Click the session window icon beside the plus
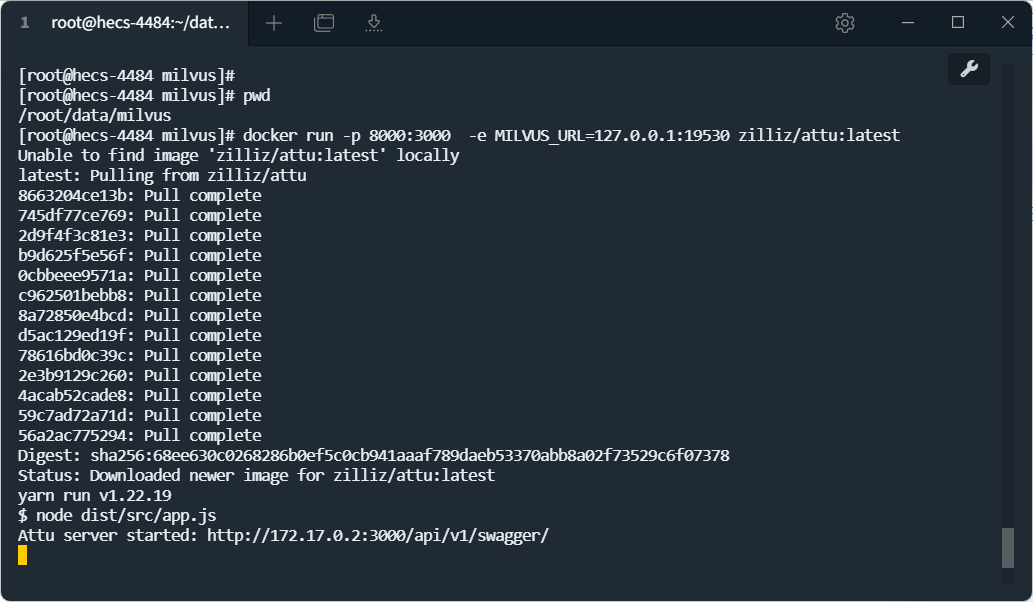Image resolution: width=1033 pixels, height=602 pixels. [324, 23]
